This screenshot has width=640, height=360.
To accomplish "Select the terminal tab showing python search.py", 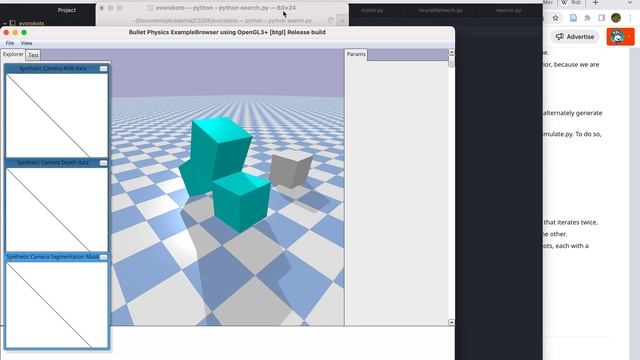I will coord(222,20).
